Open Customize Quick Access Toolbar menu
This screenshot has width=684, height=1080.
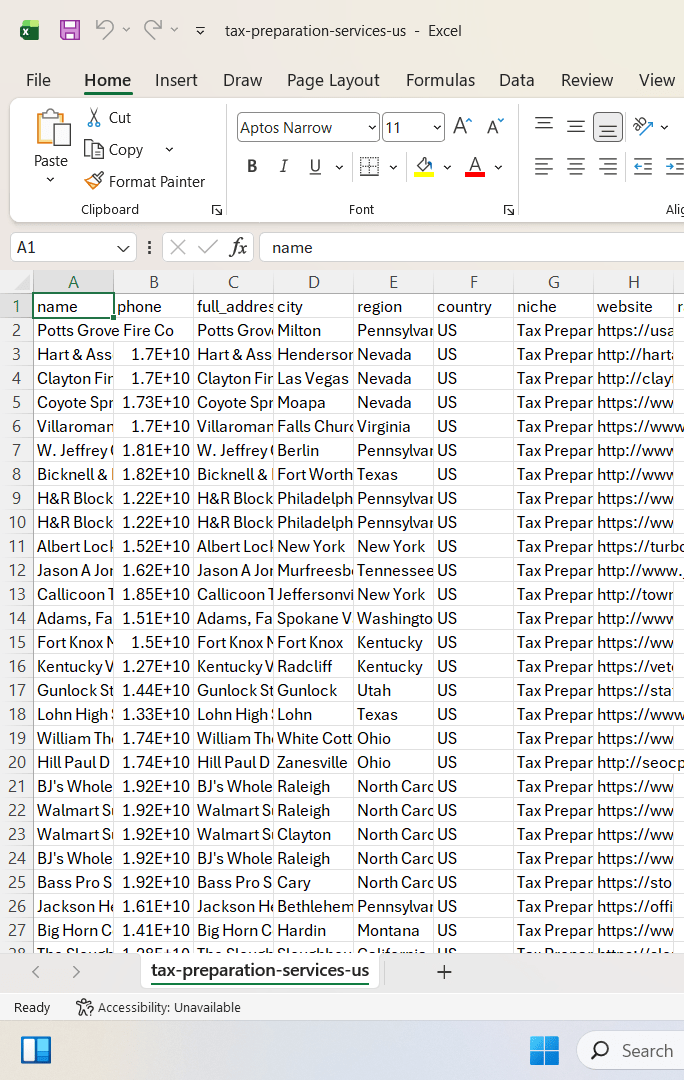point(200,30)
